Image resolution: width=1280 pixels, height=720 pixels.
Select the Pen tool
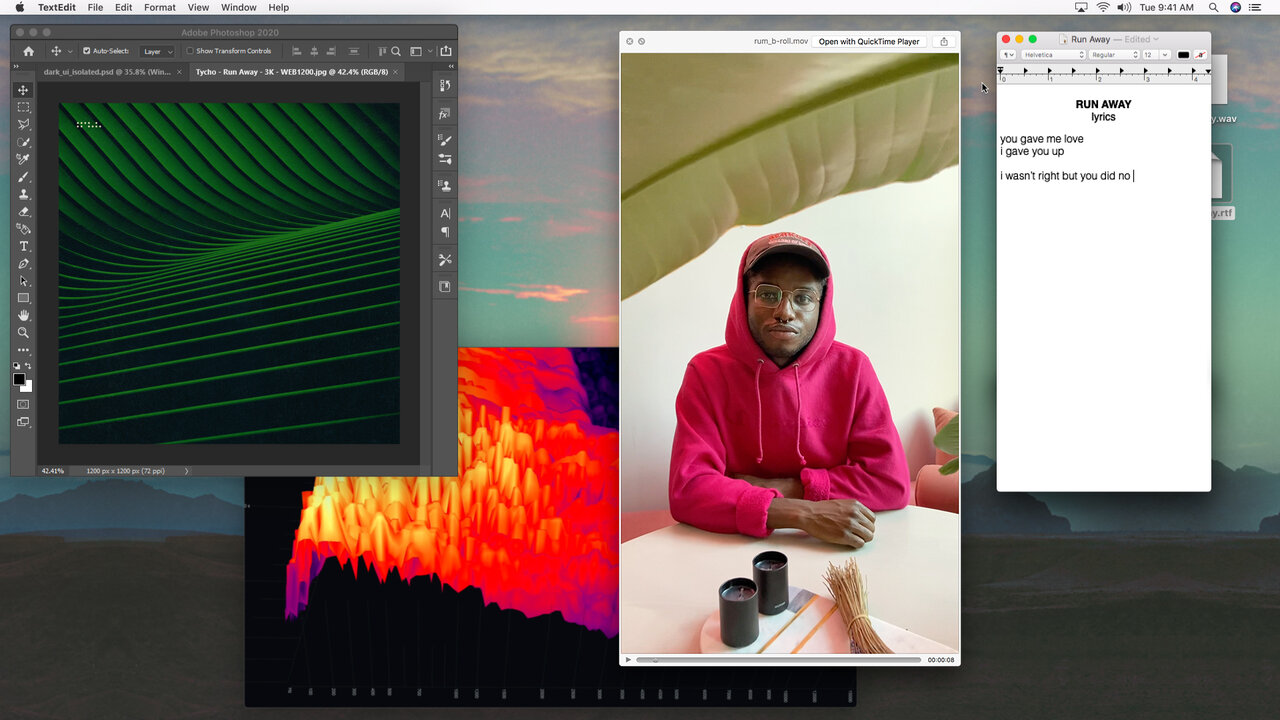[23, 264]
